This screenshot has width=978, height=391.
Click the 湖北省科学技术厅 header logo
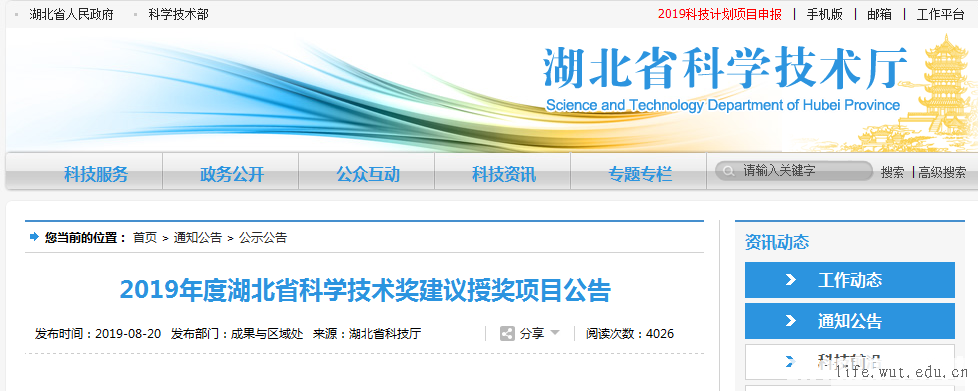point(725,79)
